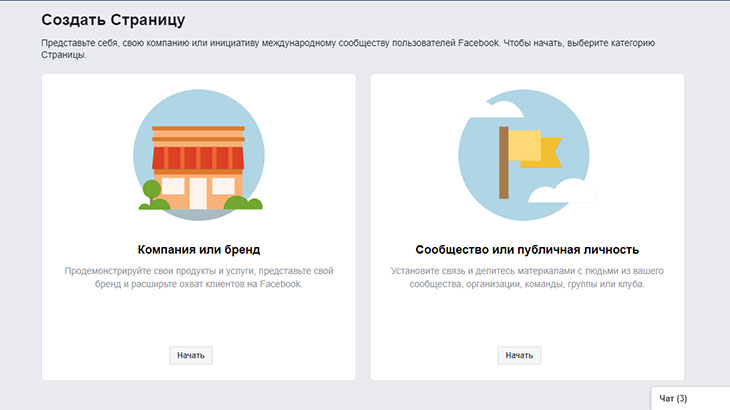Click the flag illustration for Сообщество или публичная личность
The image size is (730, 410).
527,155
